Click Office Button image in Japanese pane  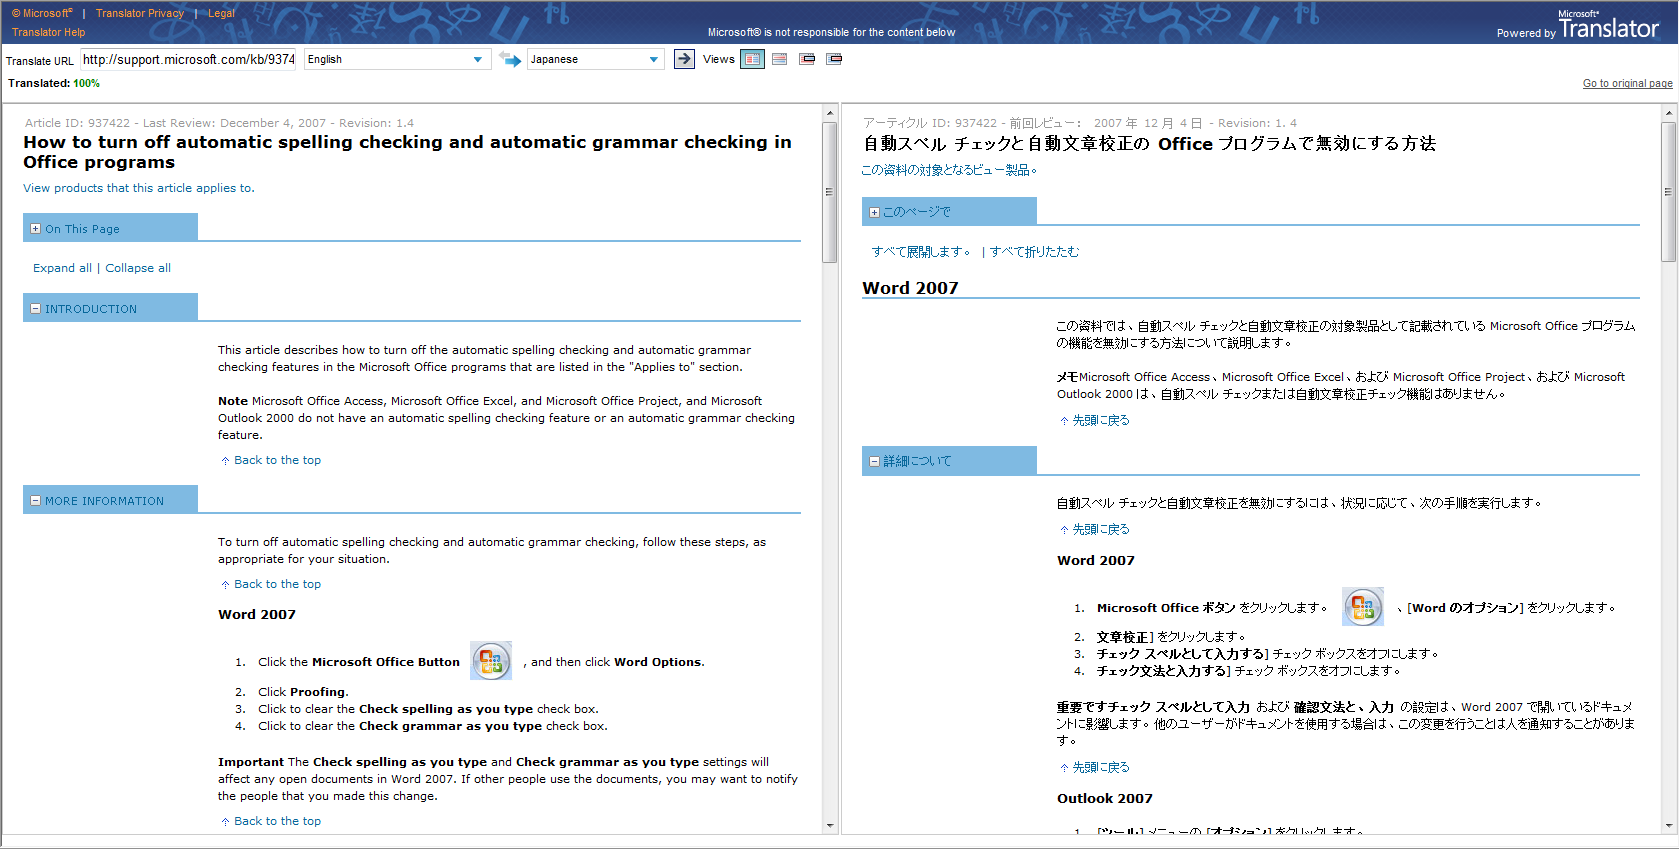click(x=1362, y=607)
